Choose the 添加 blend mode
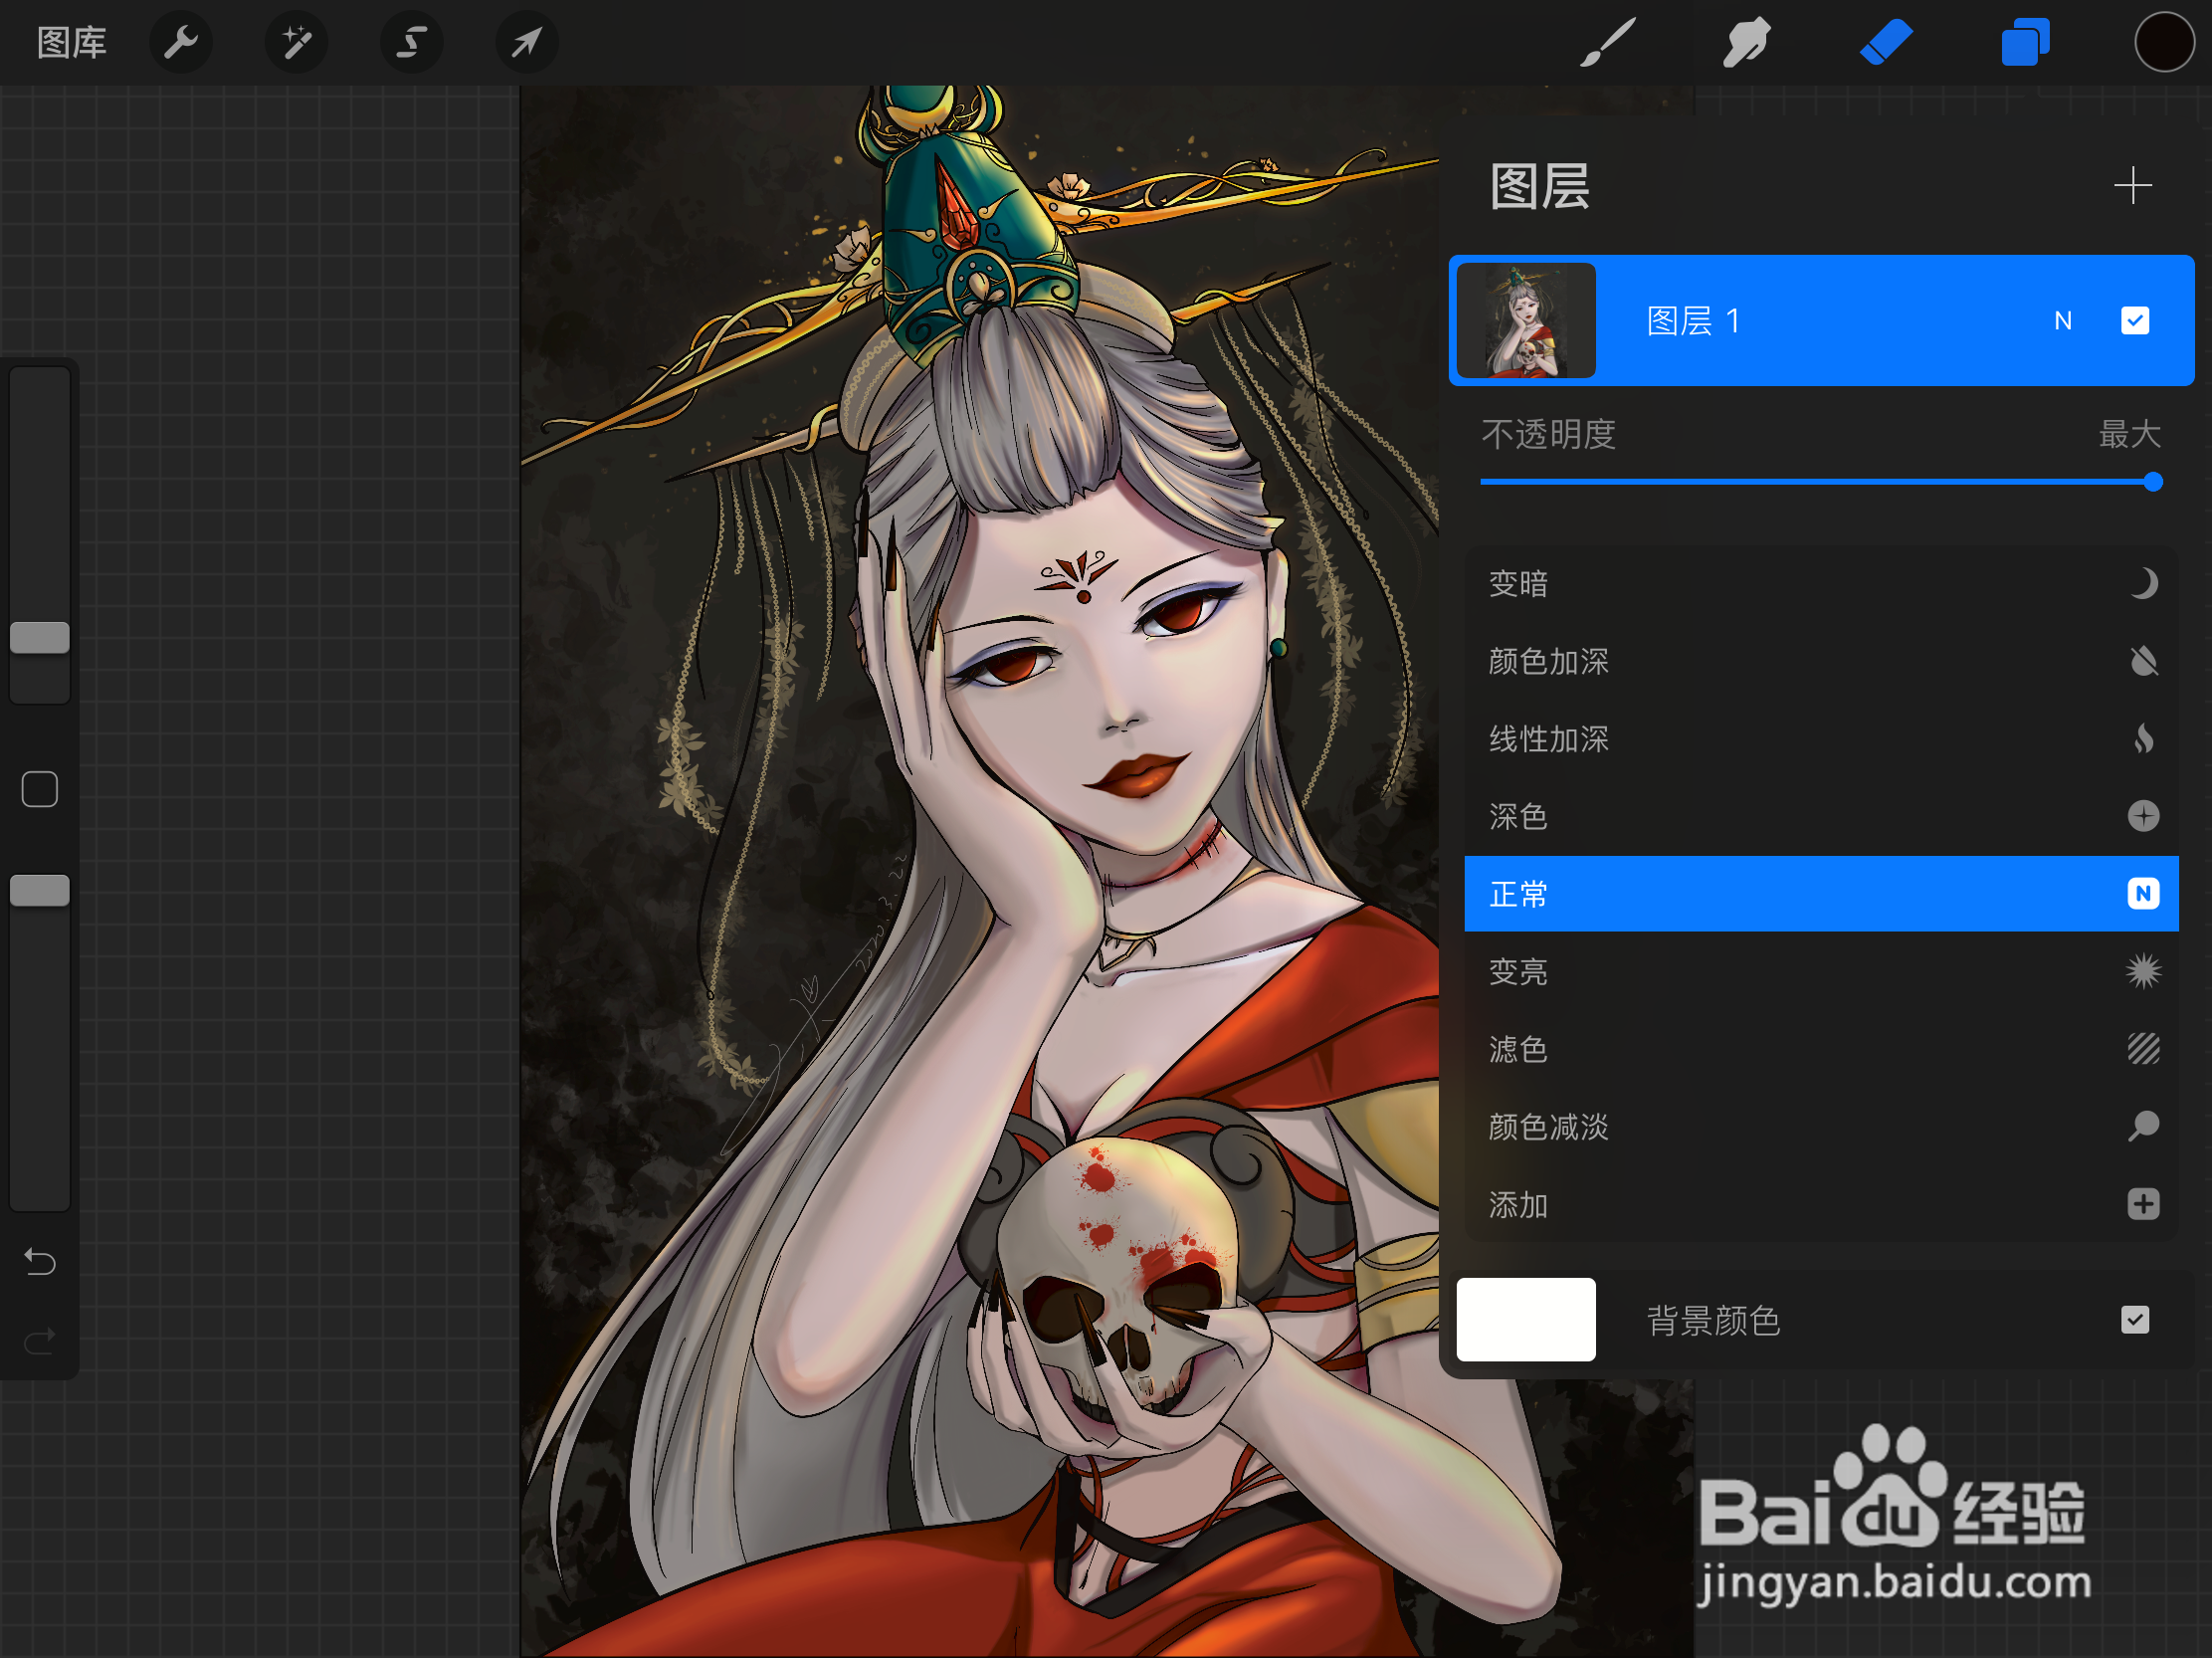Screen dimensions: 2212x1658 click(1821, 1205)
